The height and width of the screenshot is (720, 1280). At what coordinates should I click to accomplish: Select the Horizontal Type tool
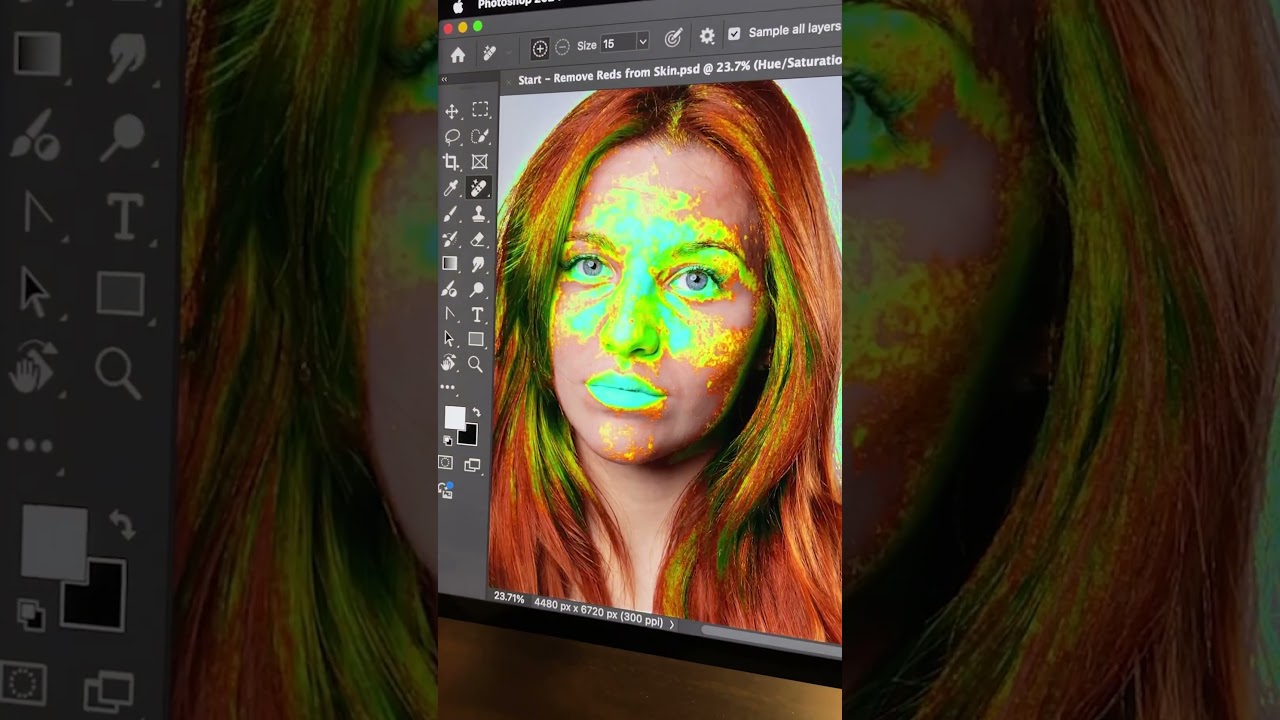(477, 315)
